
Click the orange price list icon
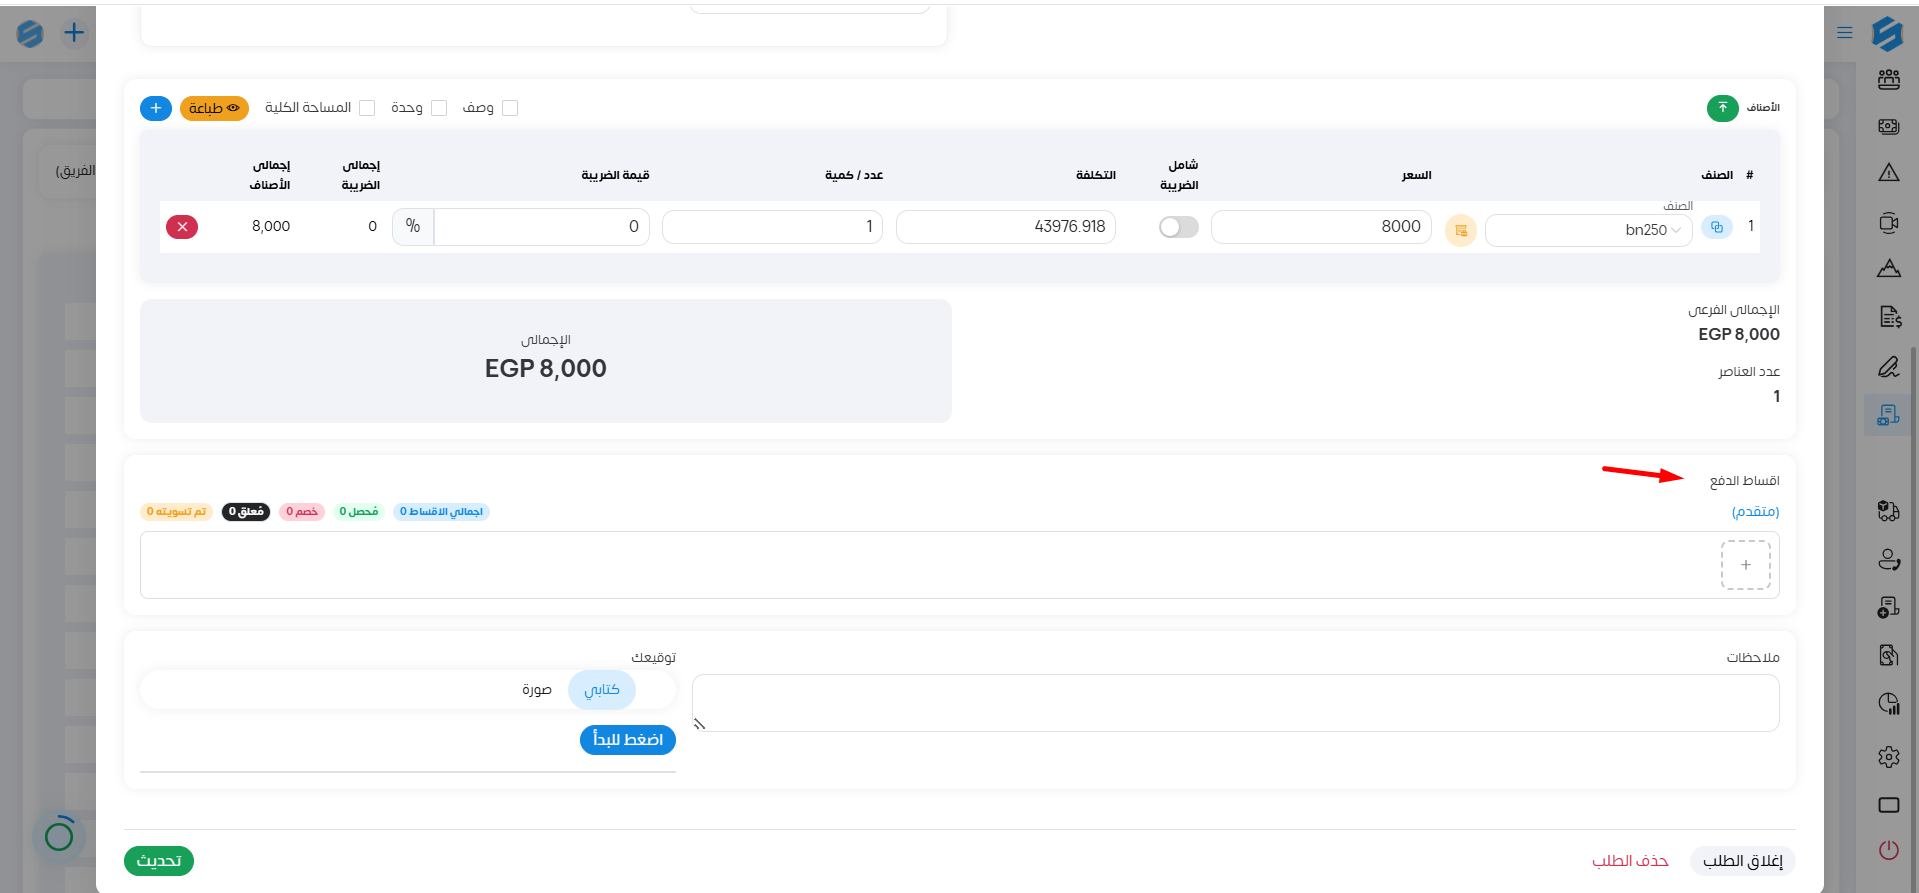[x=1460, y=230]
